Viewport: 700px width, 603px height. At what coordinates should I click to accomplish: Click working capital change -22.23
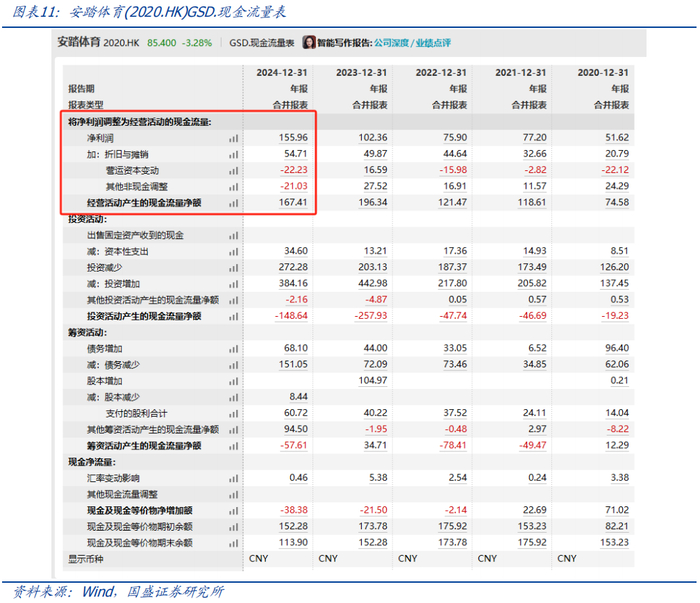(x=294, y=170)
